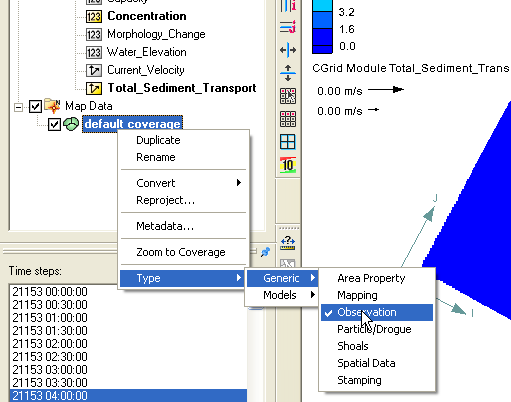
Task: Click the measure tool with question mark
Action: (x=288, y=242)
